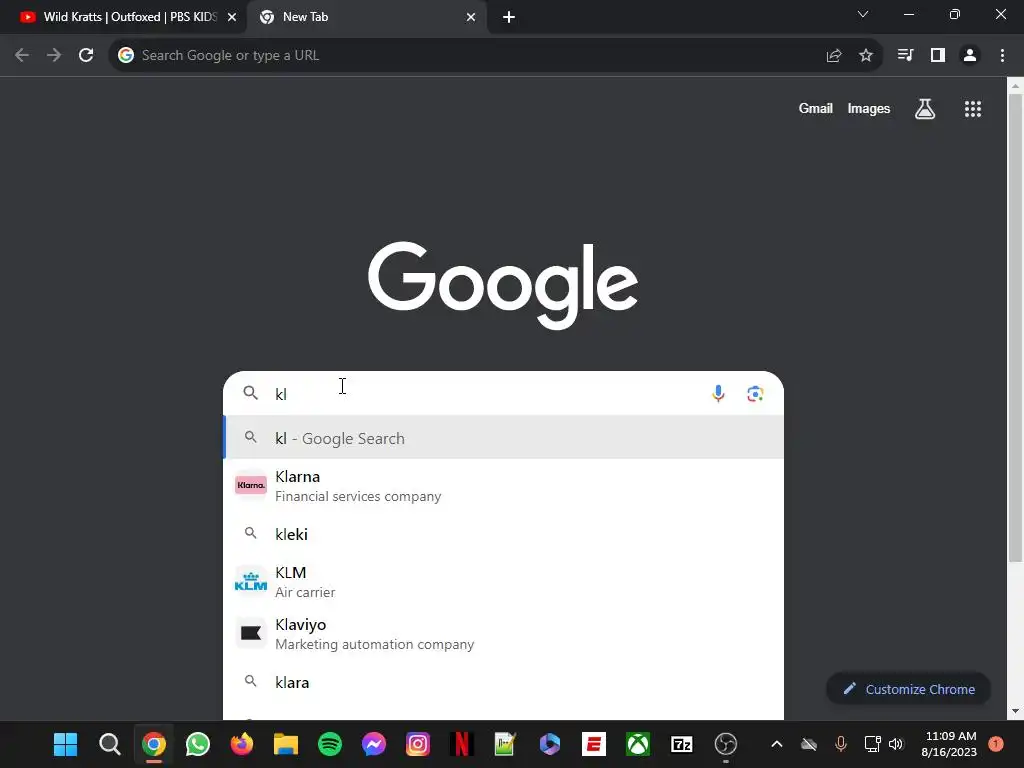Bookmark this tab with the star icon
The height and width of the screenshot is (768, 1024).
[866, 56]
